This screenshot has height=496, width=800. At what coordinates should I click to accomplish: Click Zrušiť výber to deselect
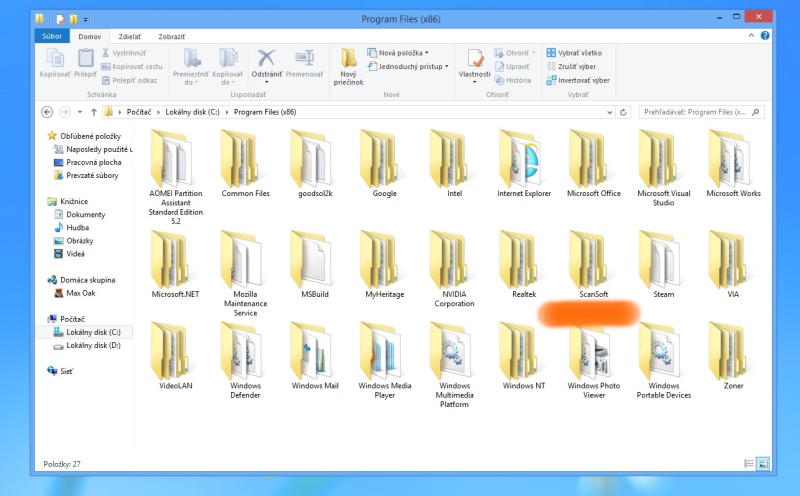pos(571,66)
